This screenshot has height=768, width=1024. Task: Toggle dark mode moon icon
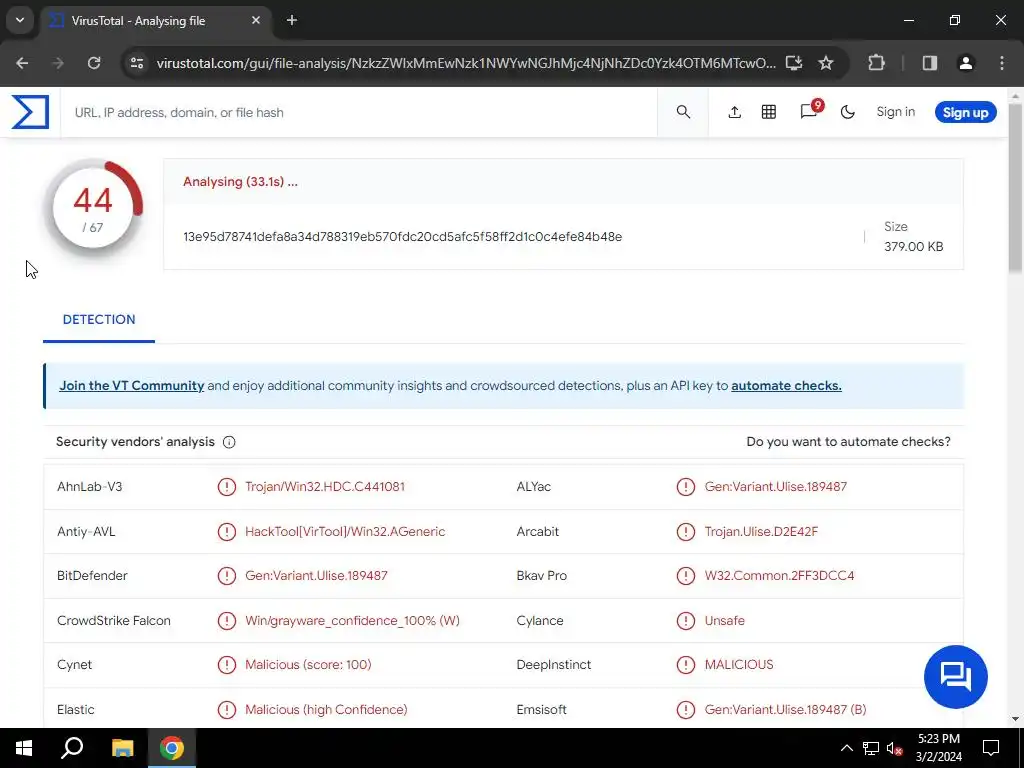tap(848, 112)
